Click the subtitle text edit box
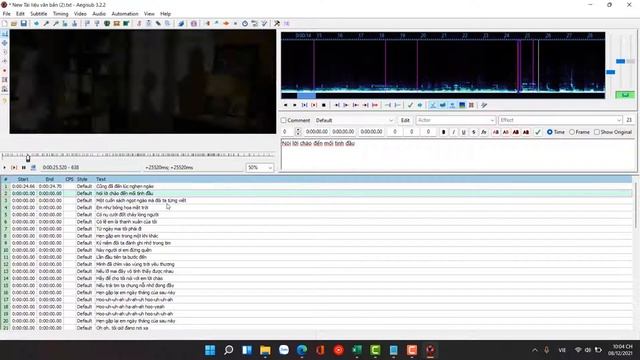The width and height of the screenshot is (640, 360). [458, 155]
